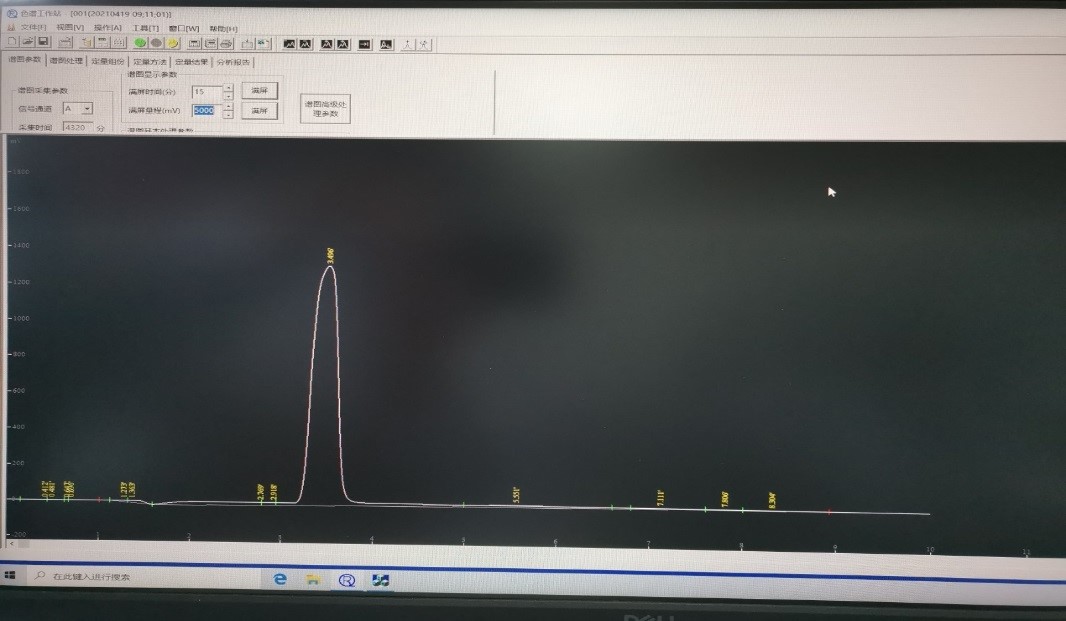Click the 谱图高级处理参数 button
The image size is (1066, 621).
(x=326, y=109)
